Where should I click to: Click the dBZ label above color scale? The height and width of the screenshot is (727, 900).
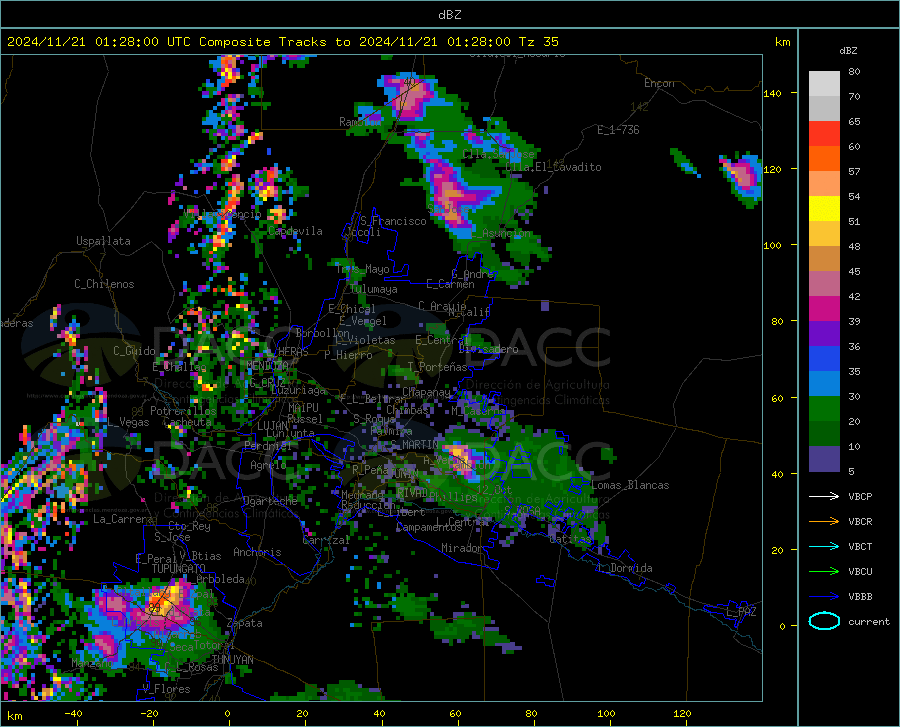(848, 50)
